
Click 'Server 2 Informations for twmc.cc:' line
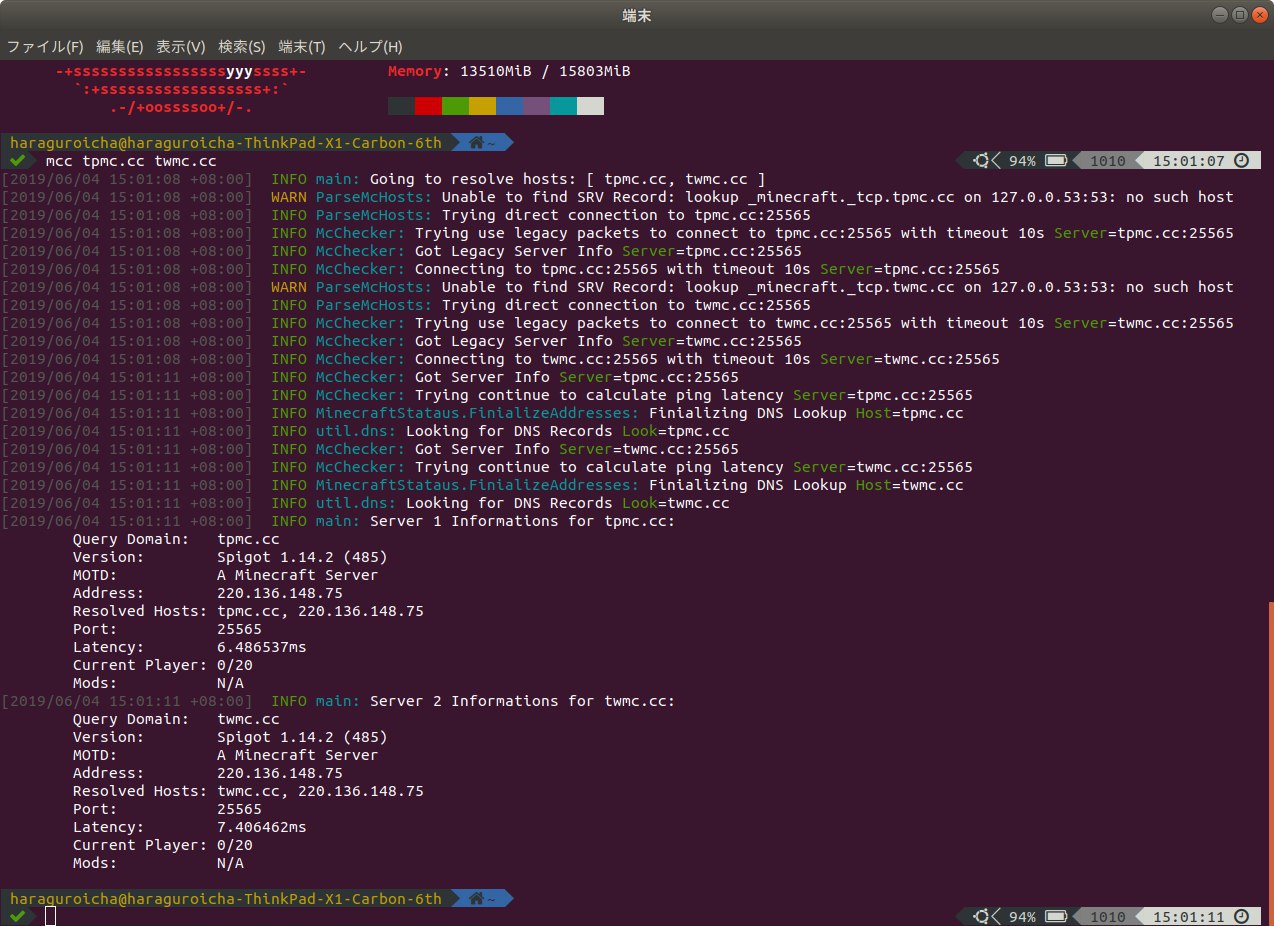339,701
